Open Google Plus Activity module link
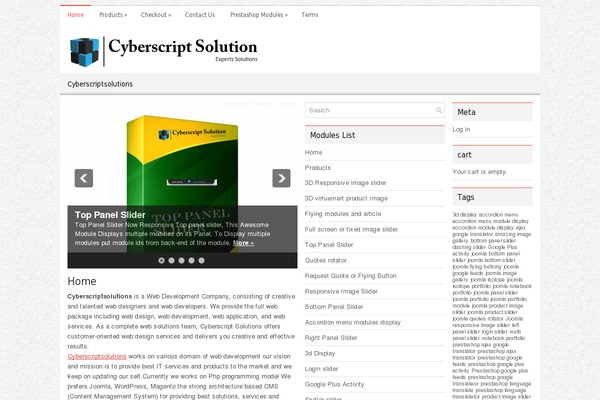The image size is (600, 400). click(334, 384)
